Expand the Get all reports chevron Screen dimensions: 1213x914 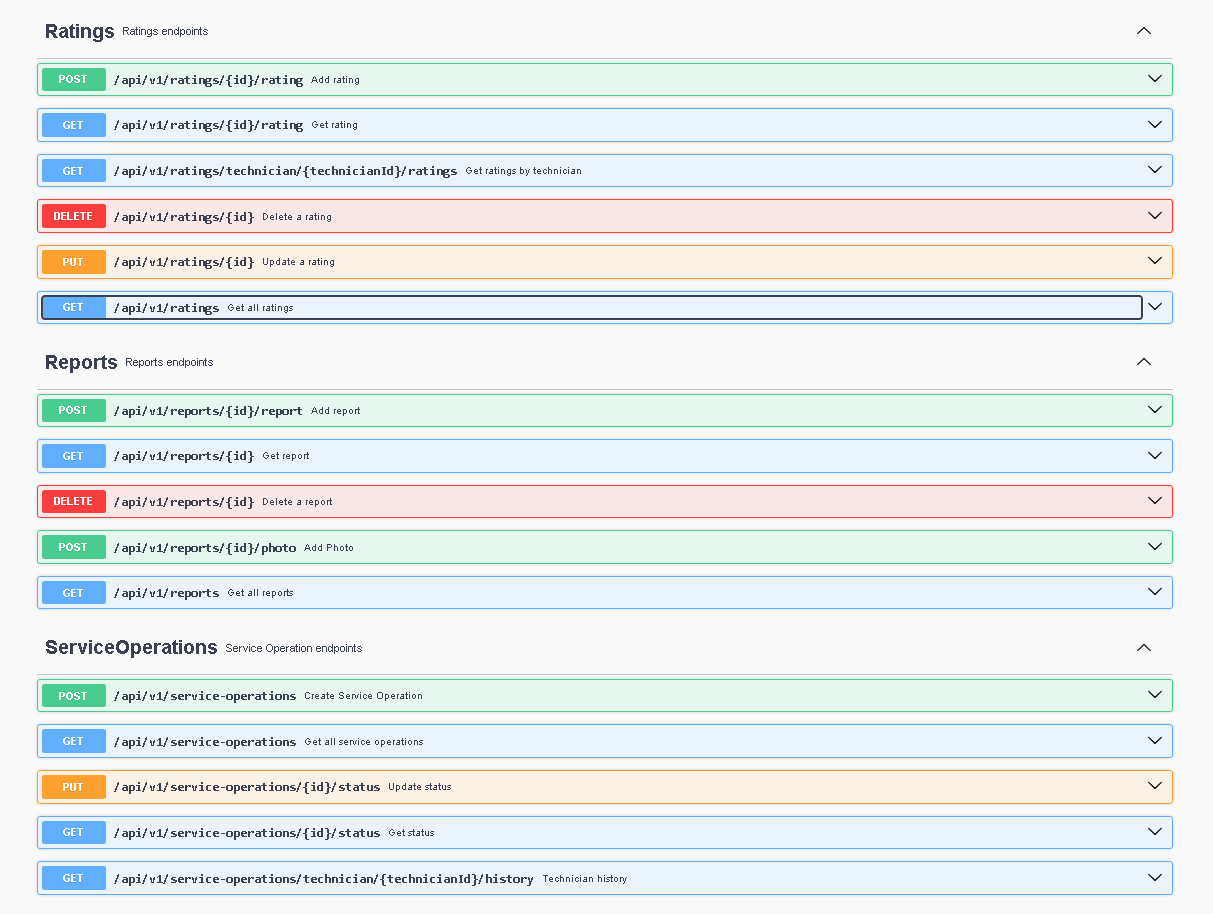[1155, 592]
